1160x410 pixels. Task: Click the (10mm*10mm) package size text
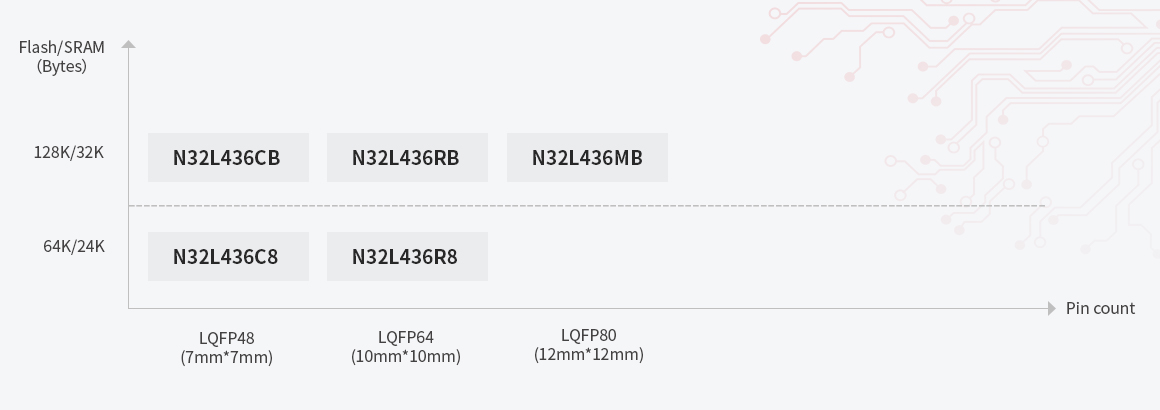pyautogui.click(x=406, y=356)
